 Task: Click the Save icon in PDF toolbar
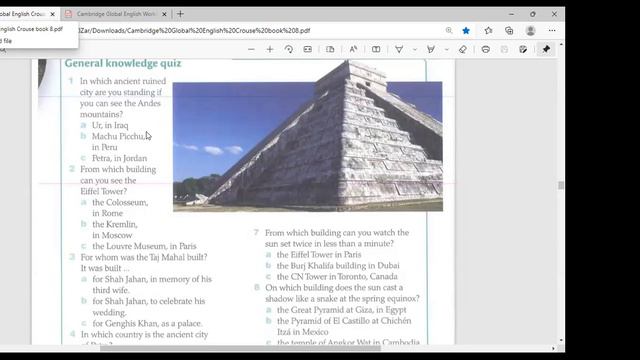pos(504,49)
